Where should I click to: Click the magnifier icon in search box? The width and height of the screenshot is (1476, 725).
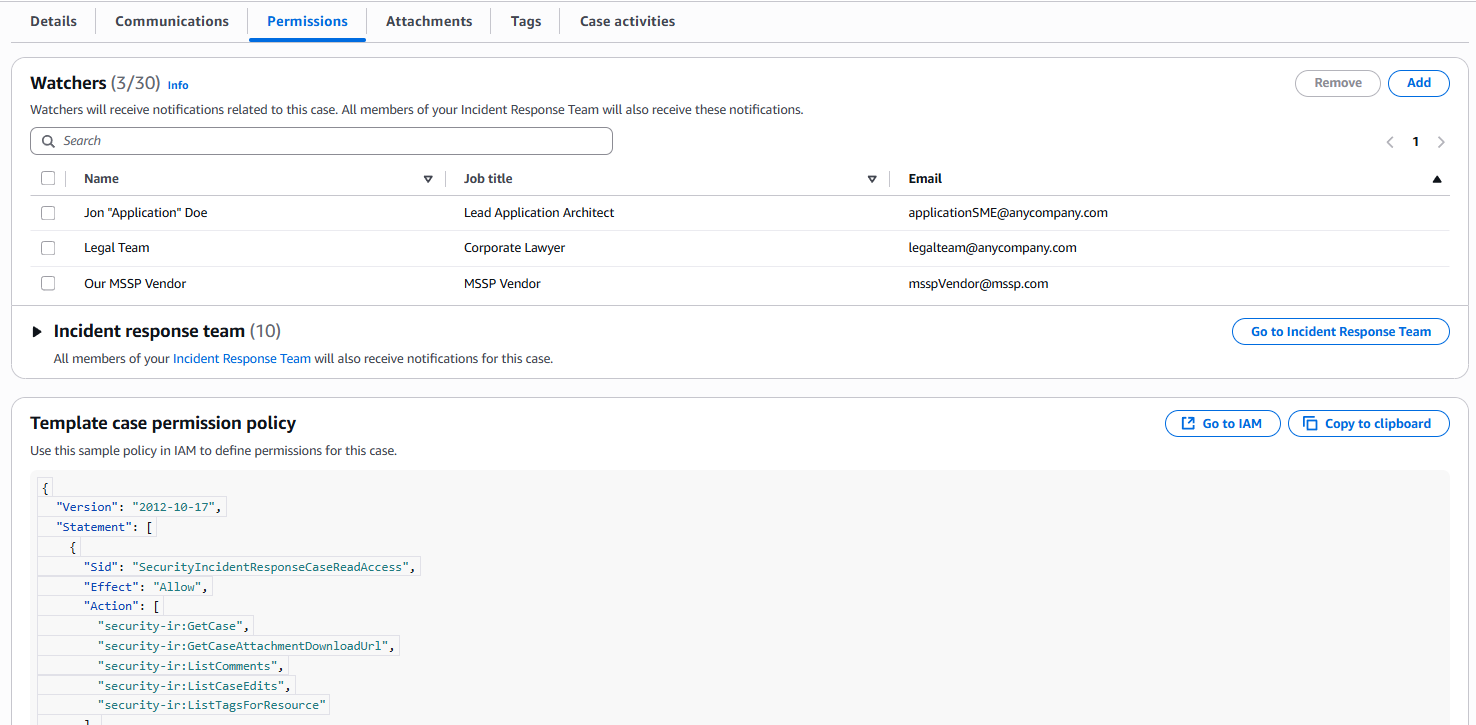[48, 141]
